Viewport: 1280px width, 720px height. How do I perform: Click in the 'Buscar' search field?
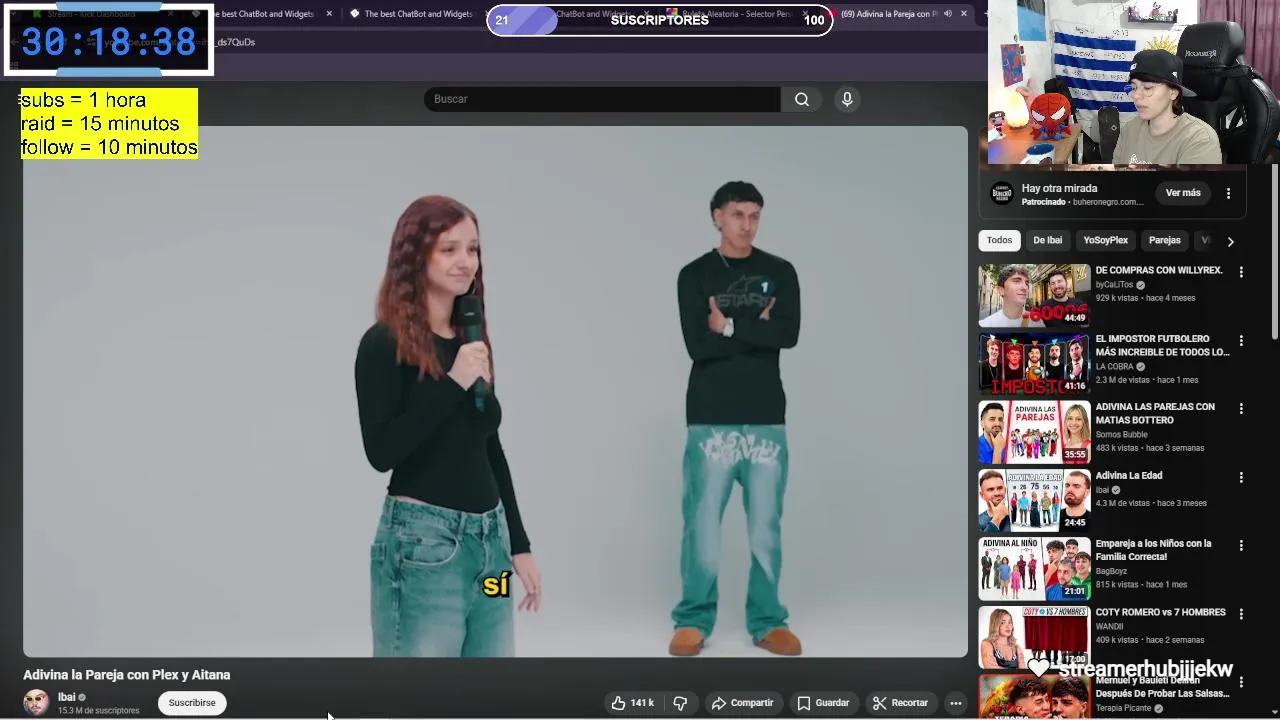coord(602,99)
